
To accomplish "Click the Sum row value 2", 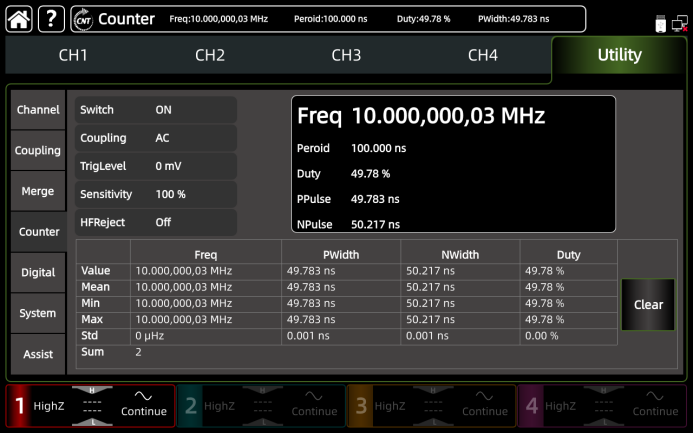I will pyautogui.click(x=138, y=352).
